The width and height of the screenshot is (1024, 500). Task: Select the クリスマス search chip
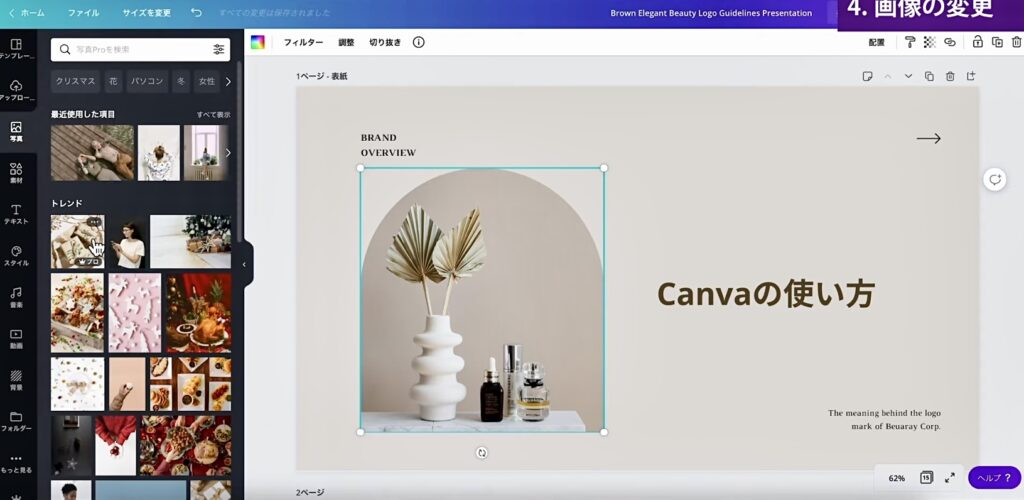76,82
